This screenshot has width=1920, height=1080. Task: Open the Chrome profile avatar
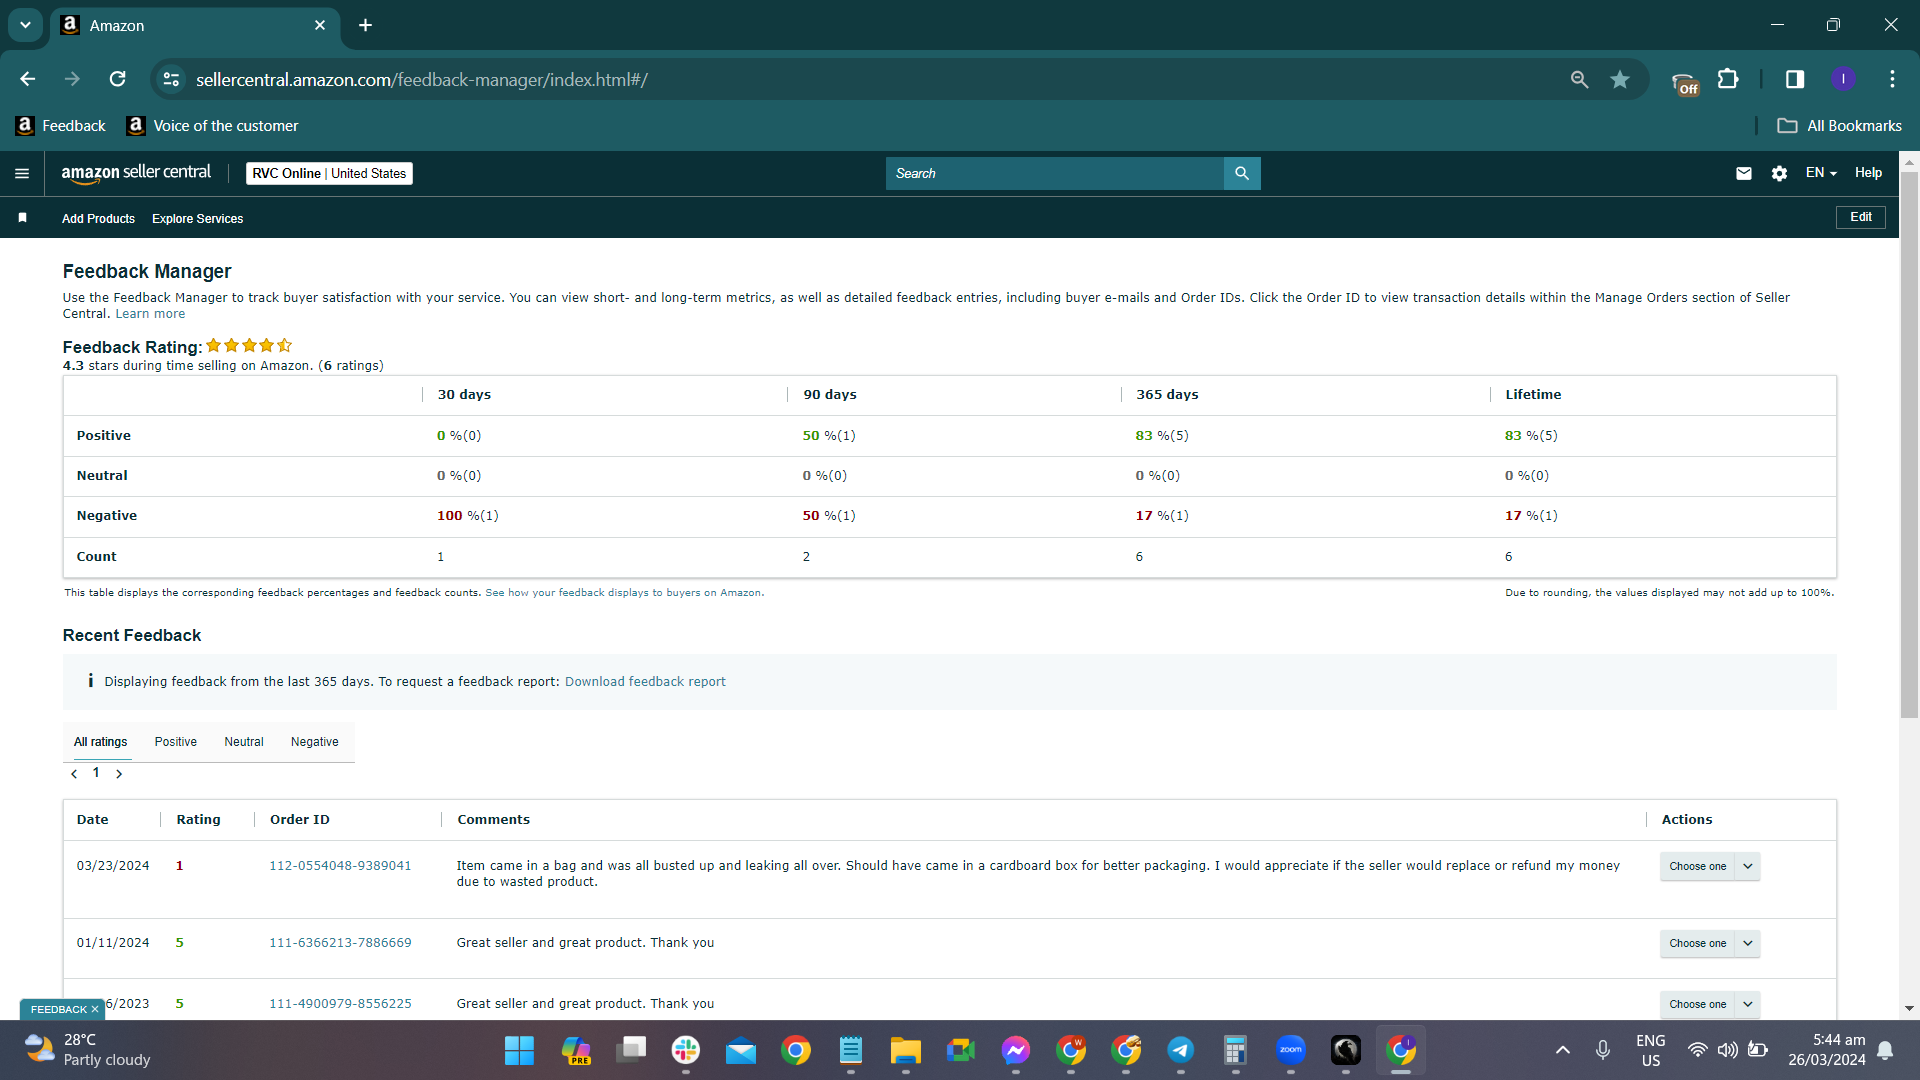tap(1844, 79)
